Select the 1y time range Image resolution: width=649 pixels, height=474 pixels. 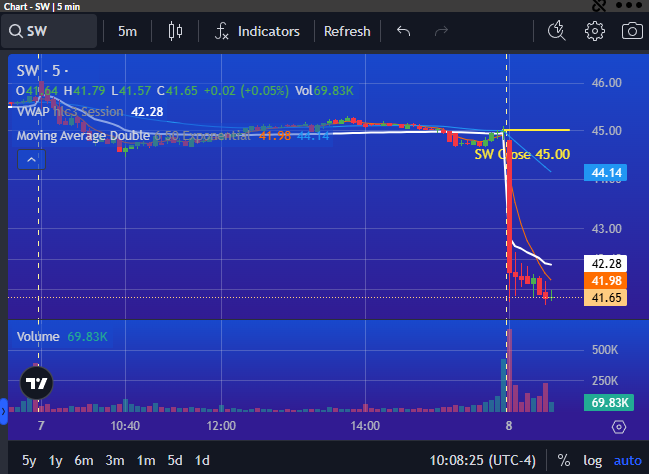[x=55, y=460]
